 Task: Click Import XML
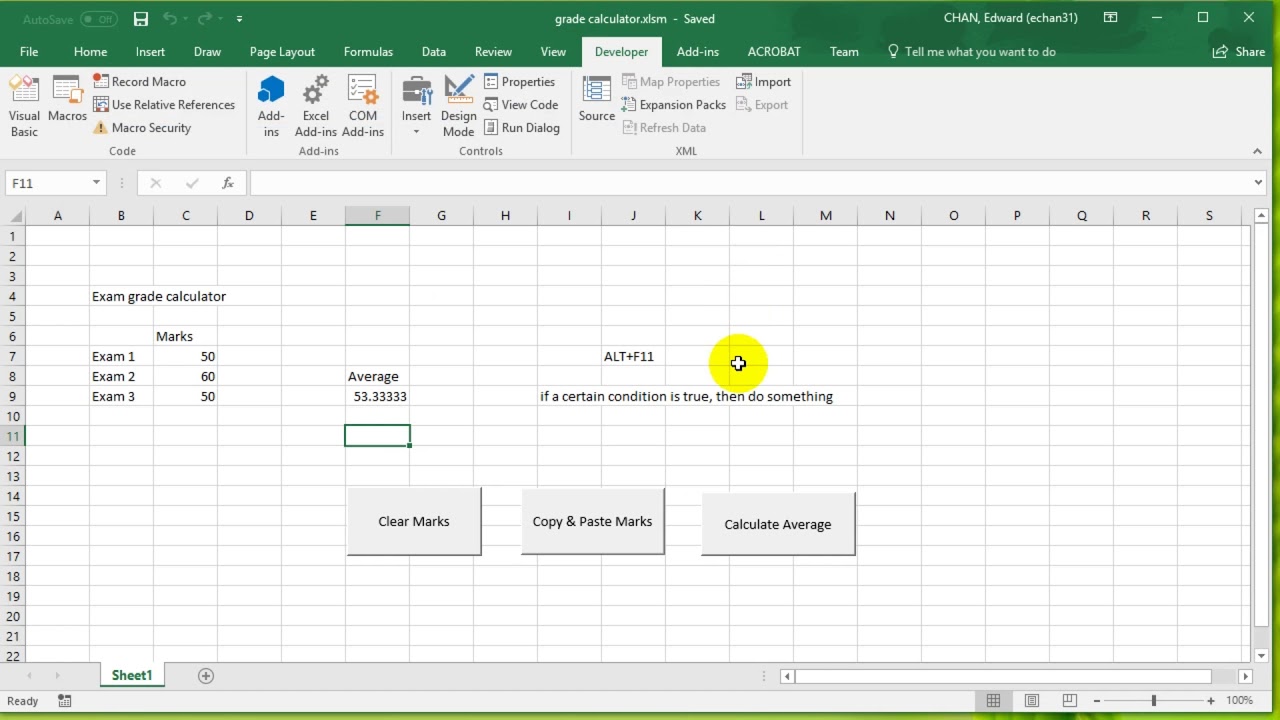(x=764, y=82)
